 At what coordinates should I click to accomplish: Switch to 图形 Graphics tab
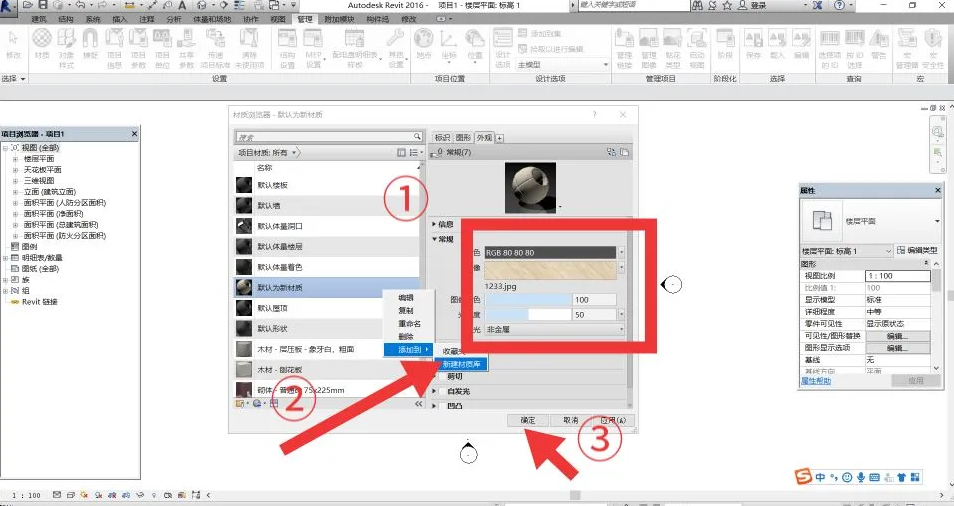coord(463,137)
